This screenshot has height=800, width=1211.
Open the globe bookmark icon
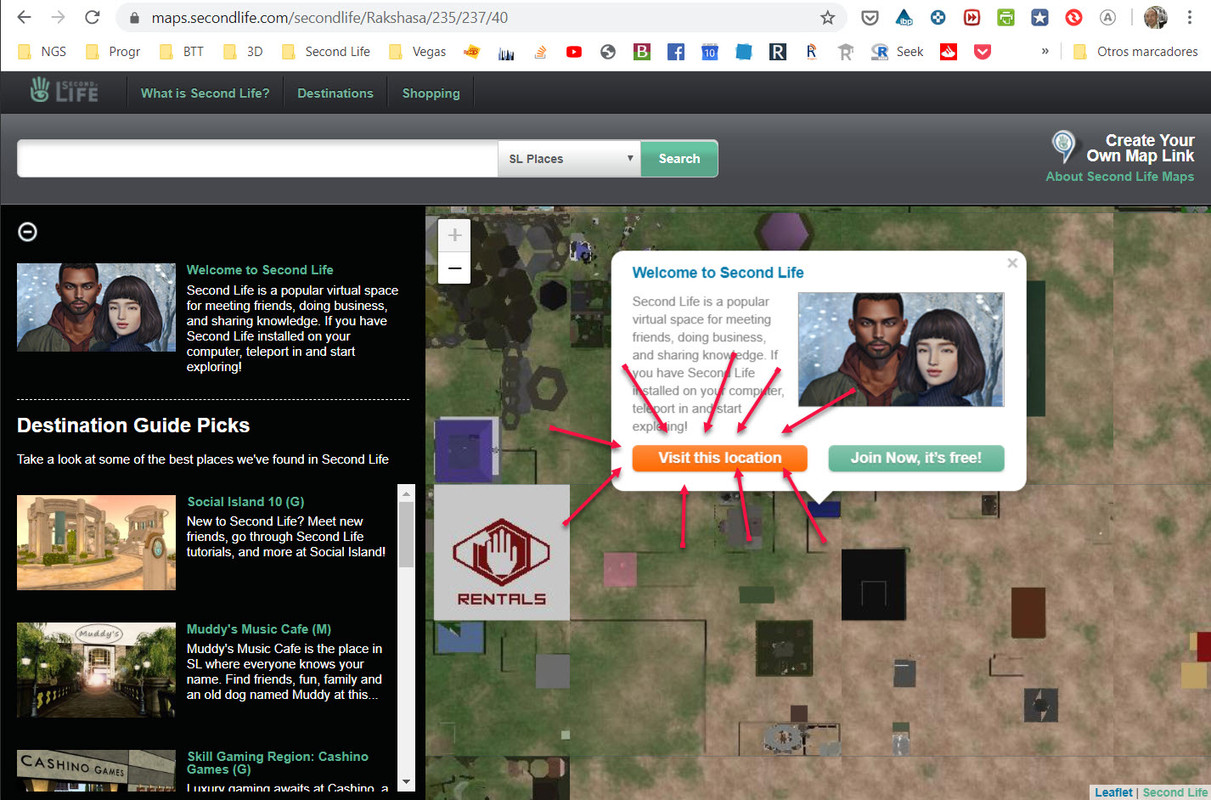[x=607, y=52]
